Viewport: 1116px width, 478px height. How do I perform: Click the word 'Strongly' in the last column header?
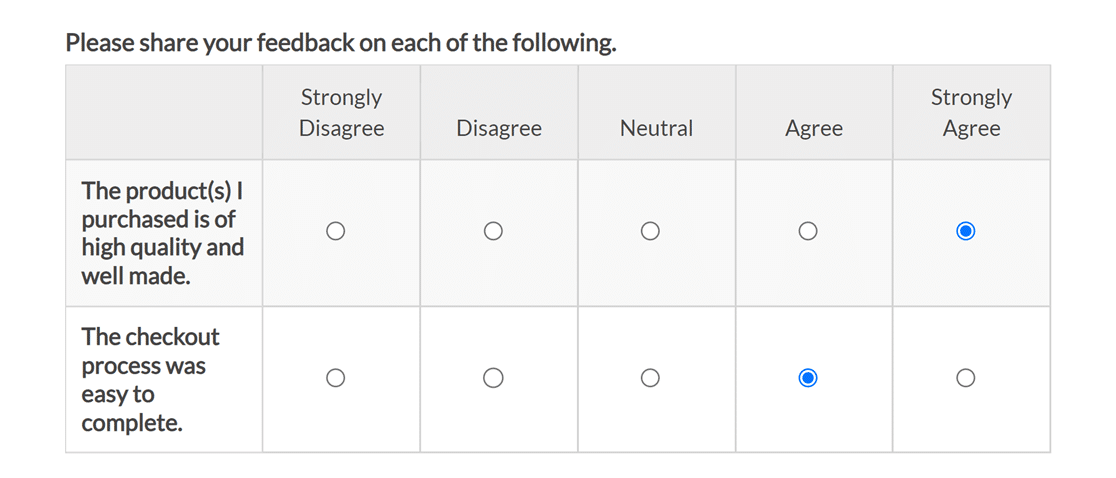click(971, 97)
